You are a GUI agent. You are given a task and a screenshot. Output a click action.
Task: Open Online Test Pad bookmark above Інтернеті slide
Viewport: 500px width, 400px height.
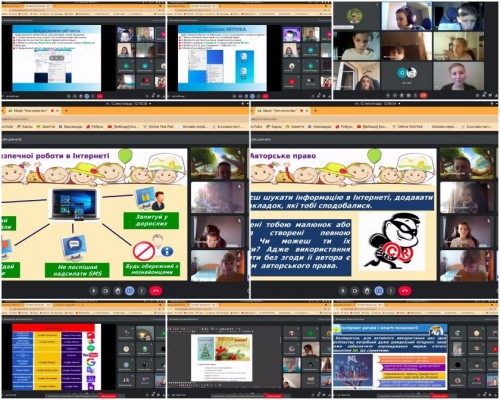[159, 127]
